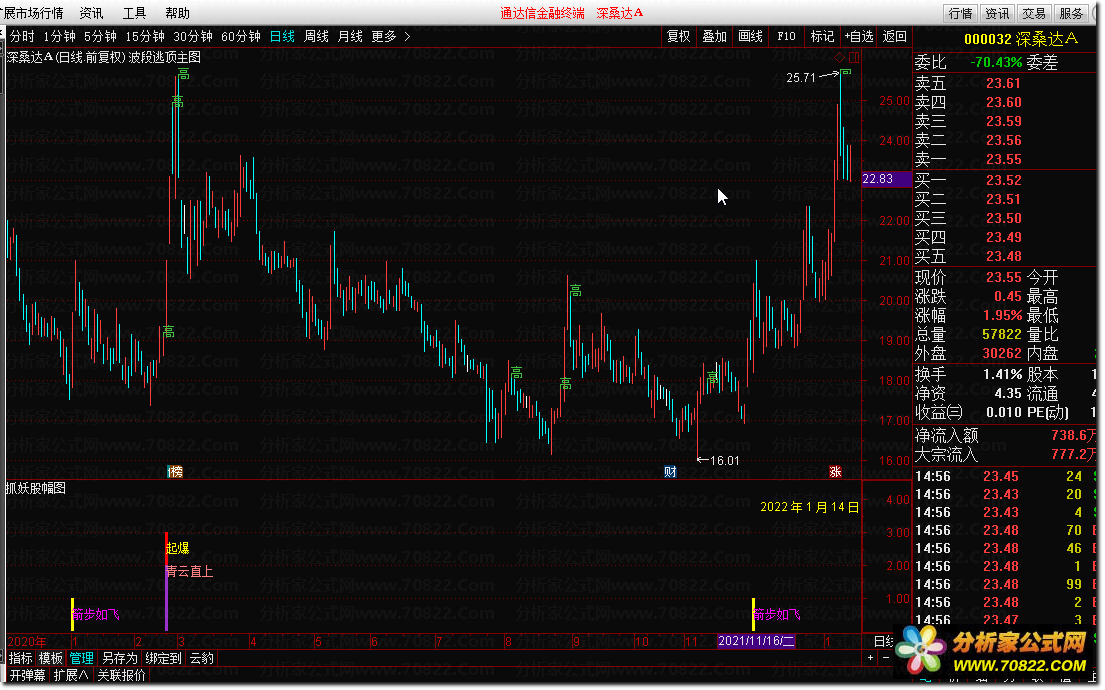Click the 叠加 overlay button

point(715,36)
